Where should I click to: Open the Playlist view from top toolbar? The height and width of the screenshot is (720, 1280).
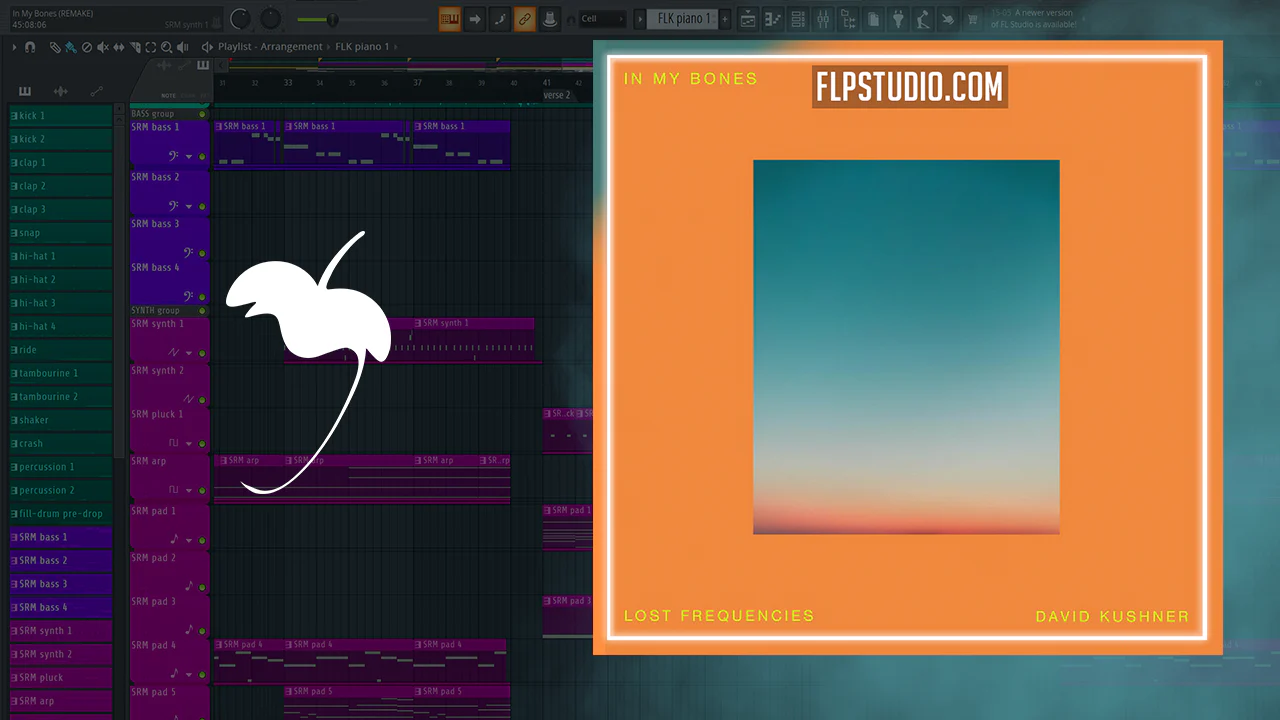749,19
